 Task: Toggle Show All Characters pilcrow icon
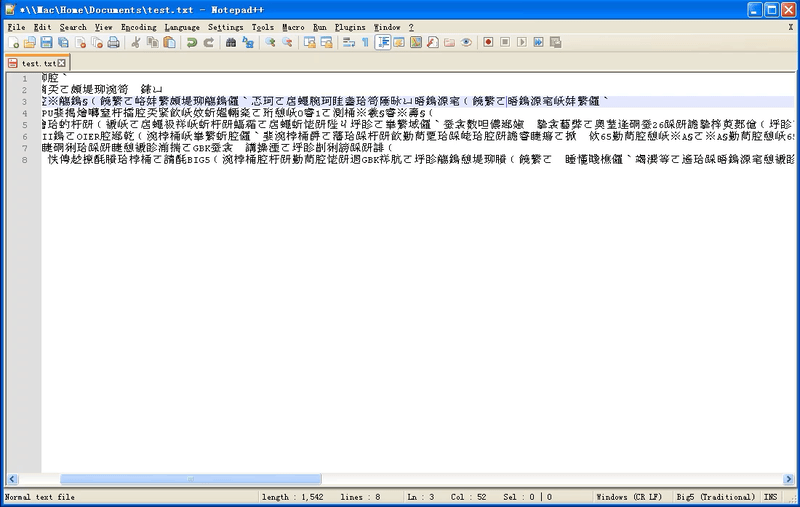(365, 43)
